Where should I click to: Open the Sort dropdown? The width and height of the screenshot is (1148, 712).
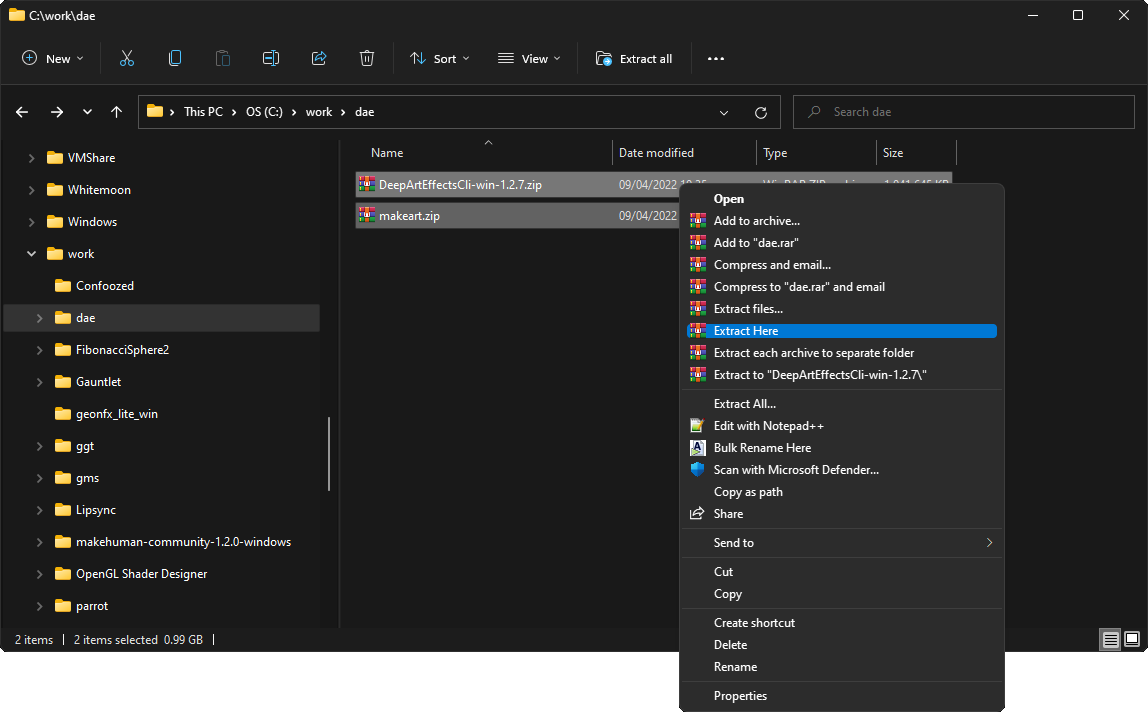439,59
